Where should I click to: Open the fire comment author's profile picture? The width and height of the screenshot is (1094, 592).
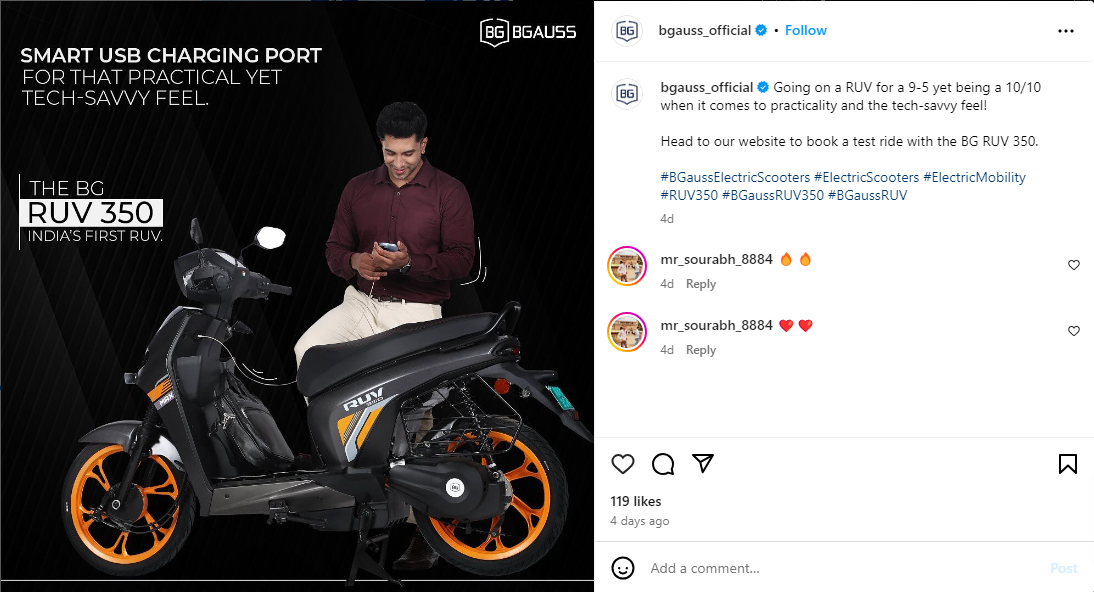[x=627, y=265]
